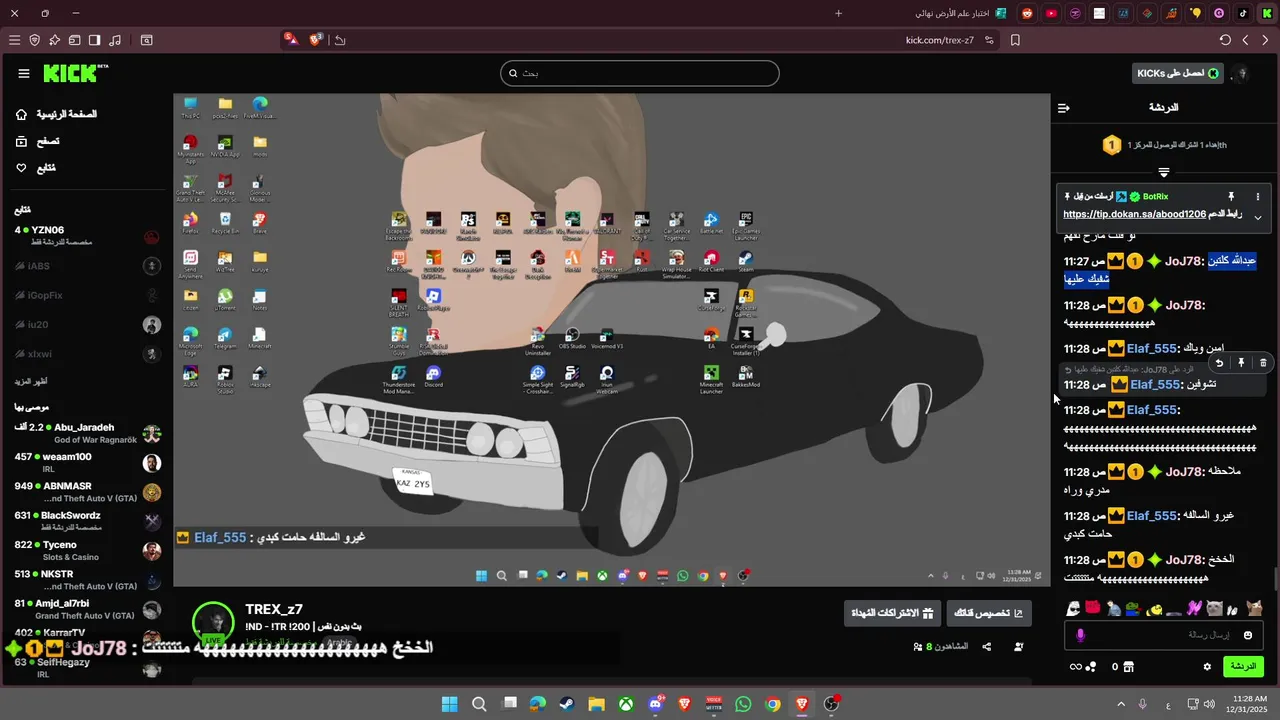1280x720 pixels.
Task: Switch to the TikTok tab
Action: [x=1243, y=13]
